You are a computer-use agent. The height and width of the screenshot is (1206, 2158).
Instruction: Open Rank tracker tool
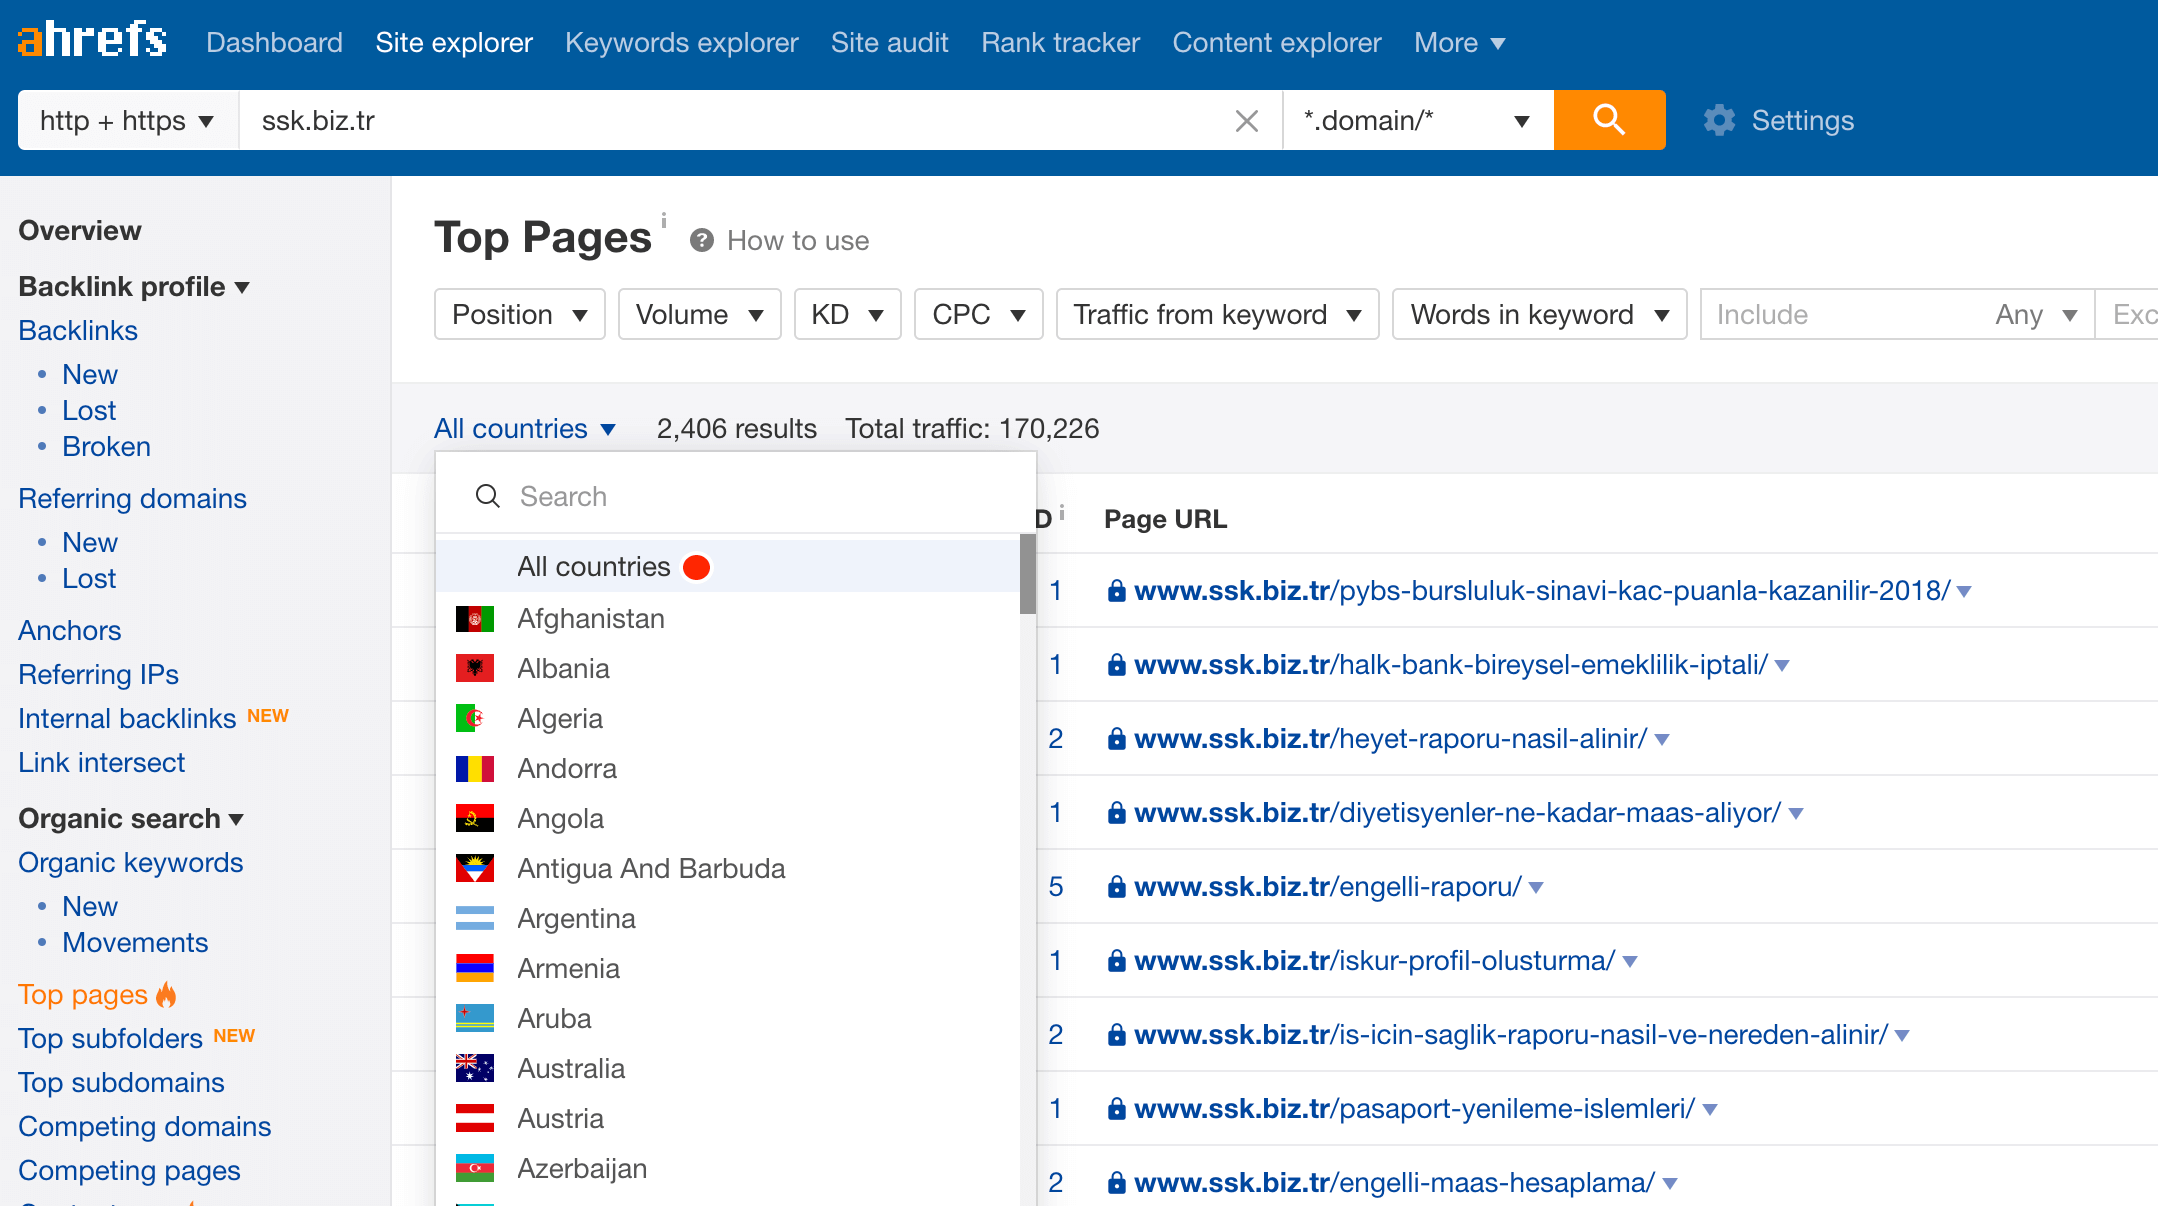1058,41
